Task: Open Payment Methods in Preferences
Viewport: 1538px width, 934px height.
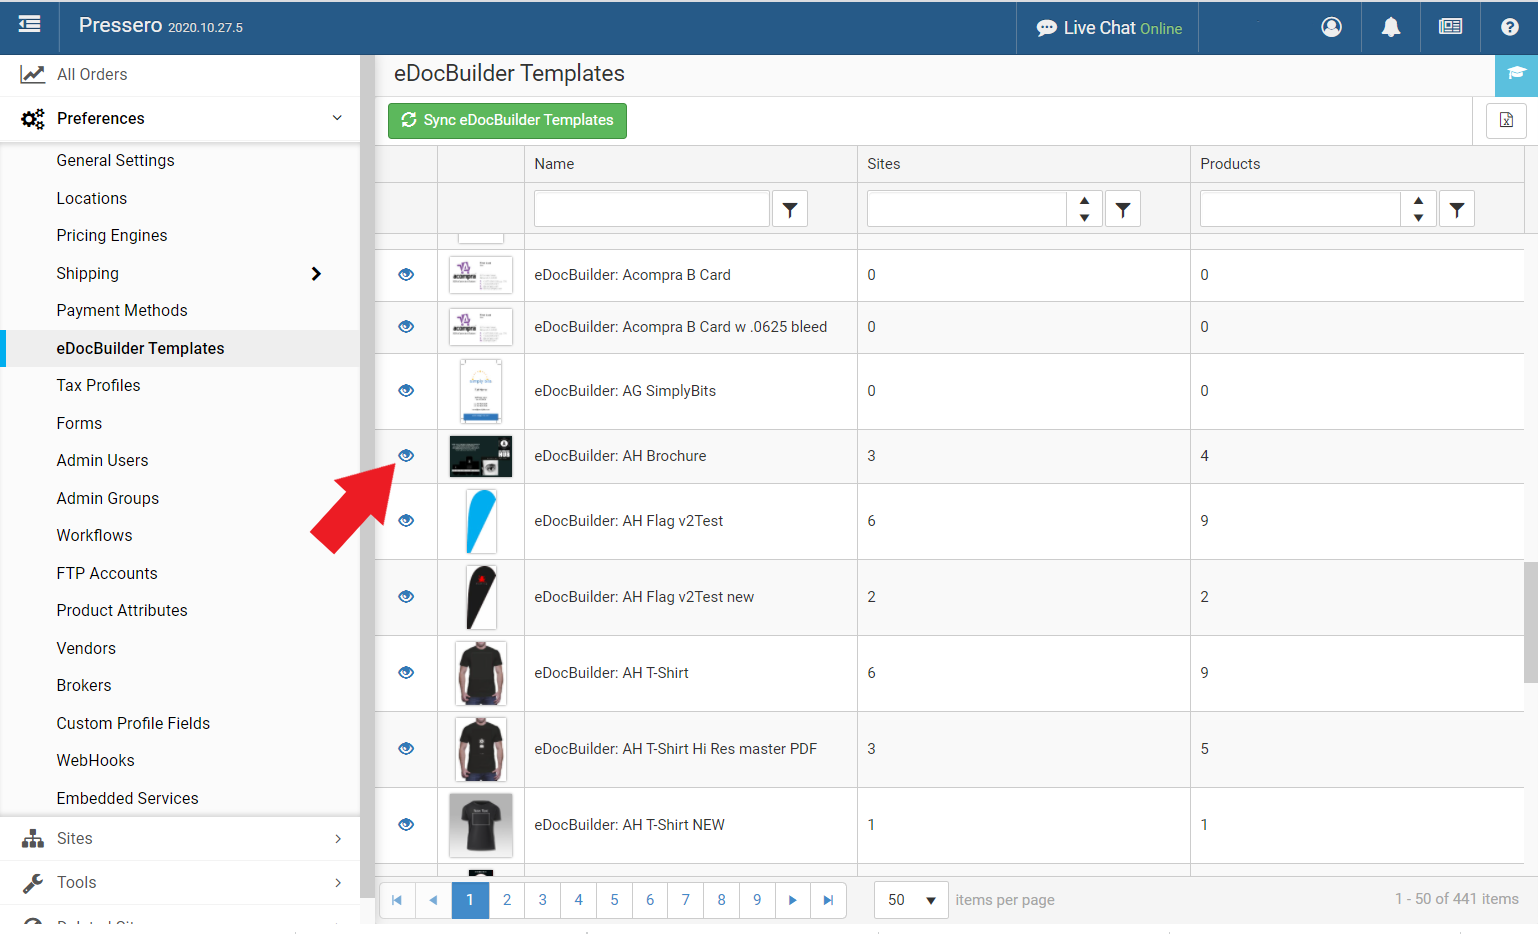Action: [122, 310]
